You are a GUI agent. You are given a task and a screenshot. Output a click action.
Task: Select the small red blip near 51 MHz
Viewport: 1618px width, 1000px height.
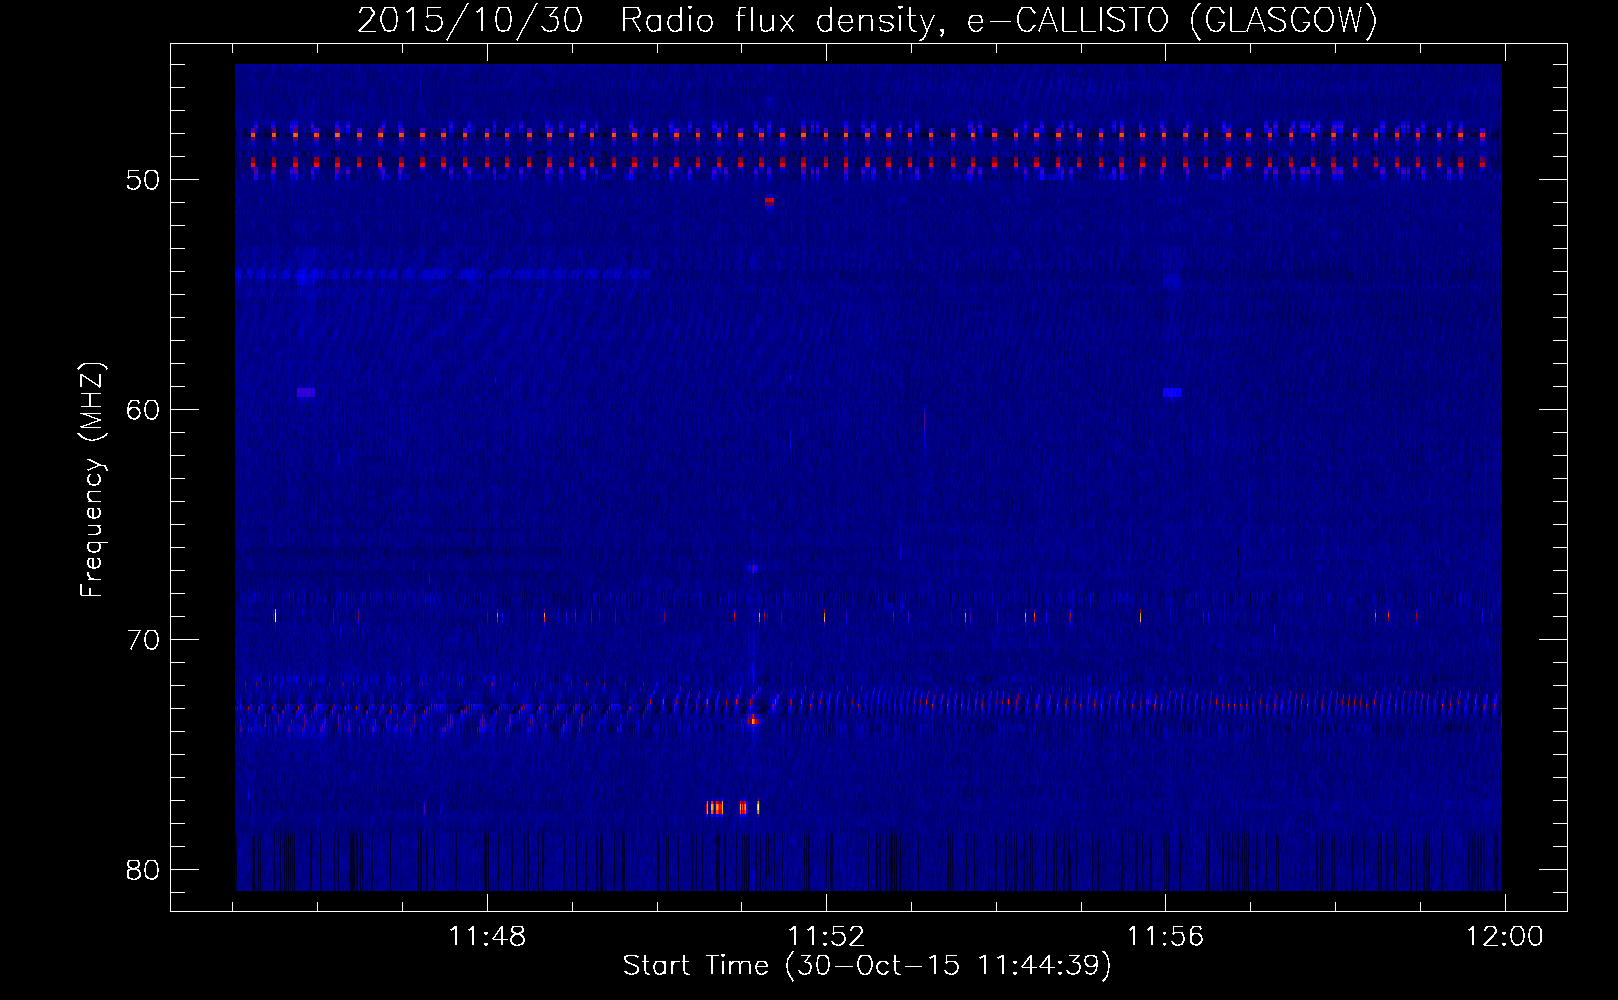coord(769,201)
